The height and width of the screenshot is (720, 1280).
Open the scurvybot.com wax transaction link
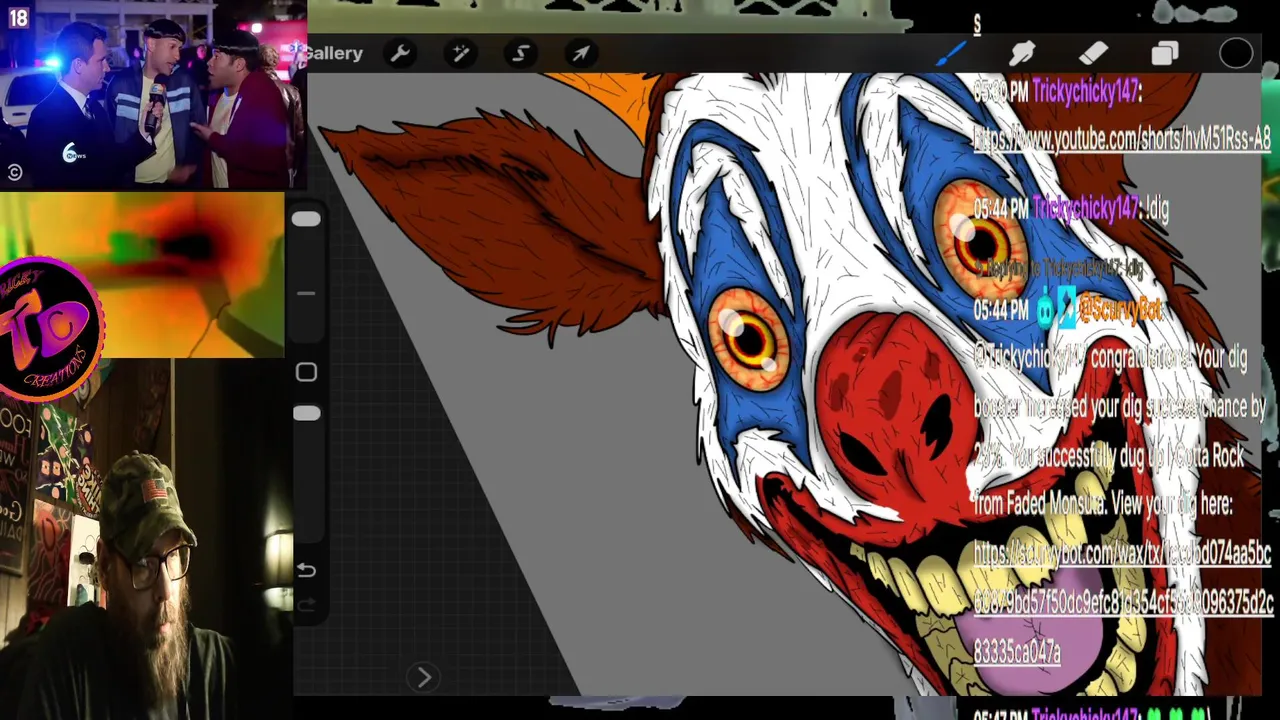pyautogui.click(x=1123, y=602)
